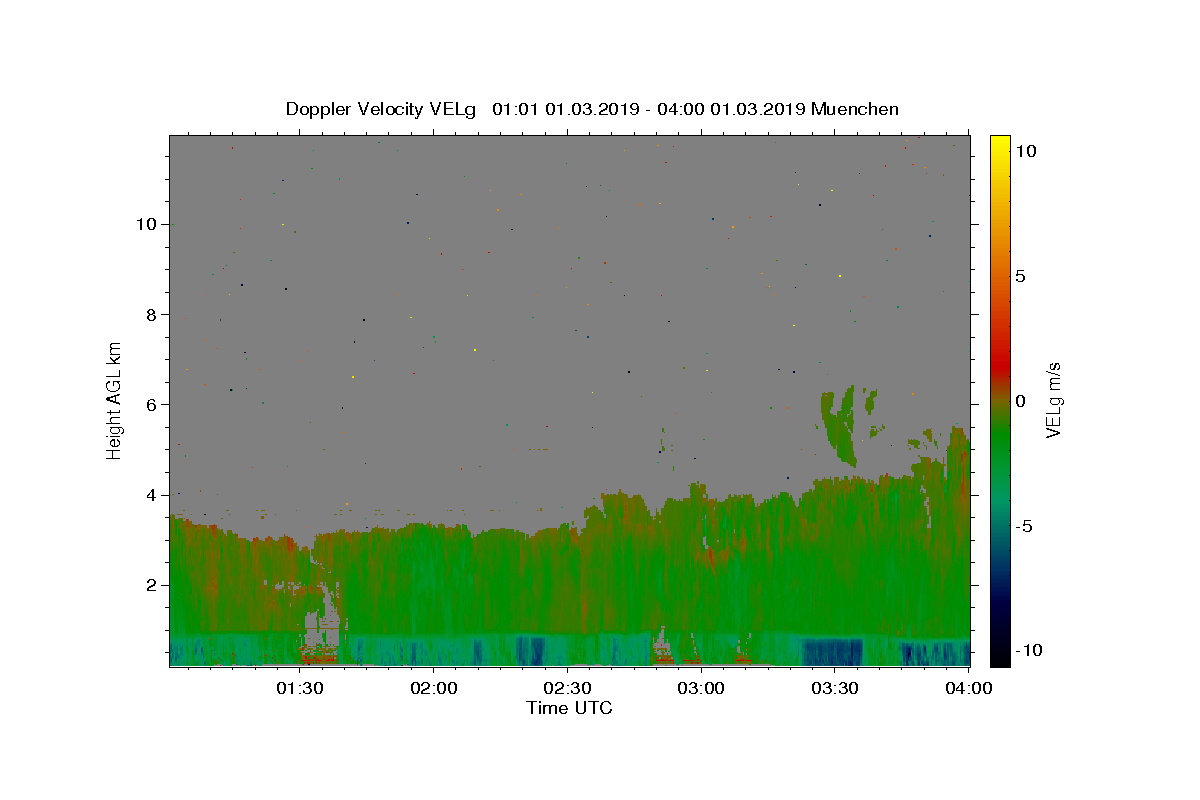Screen dimensions: 1200x800
Task: Click the 'Height AGL km' axis label
Action: click(x=114, y=399)
